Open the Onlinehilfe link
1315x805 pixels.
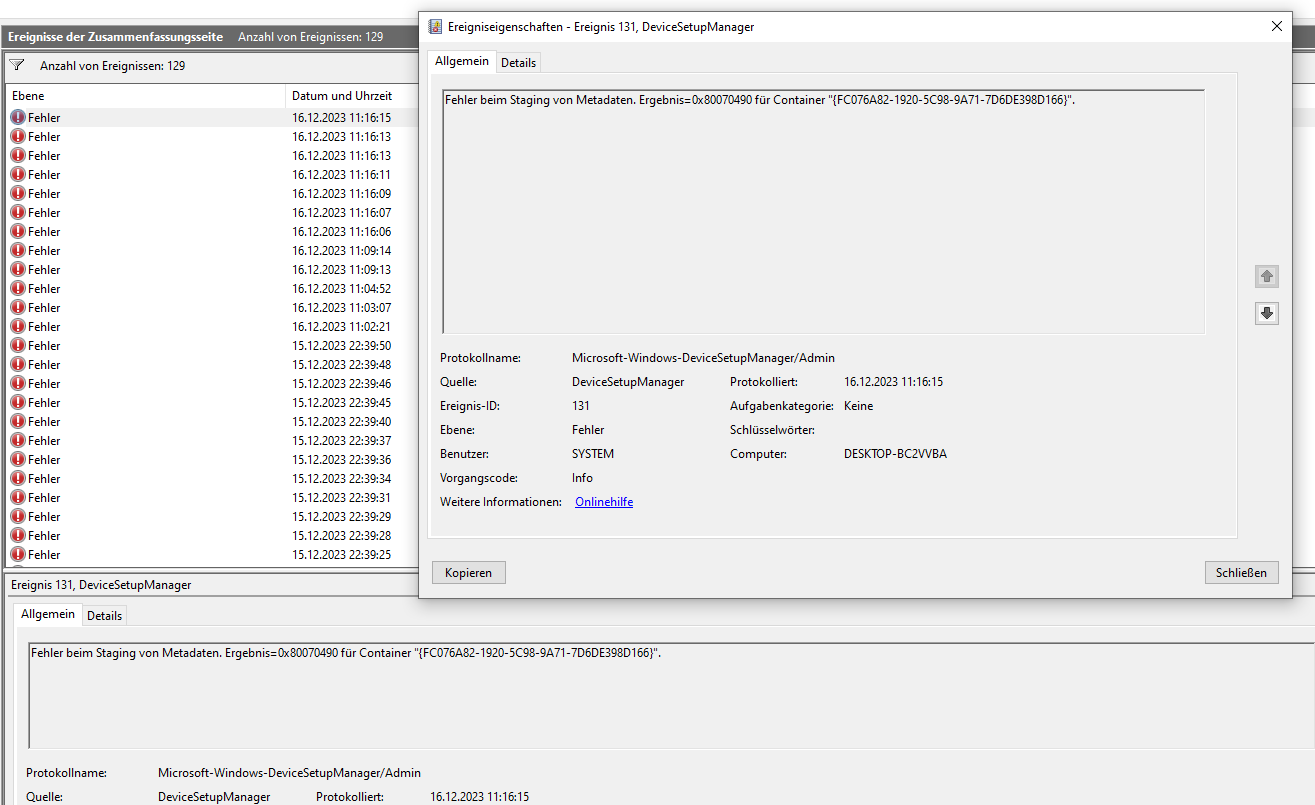[604, 502]
